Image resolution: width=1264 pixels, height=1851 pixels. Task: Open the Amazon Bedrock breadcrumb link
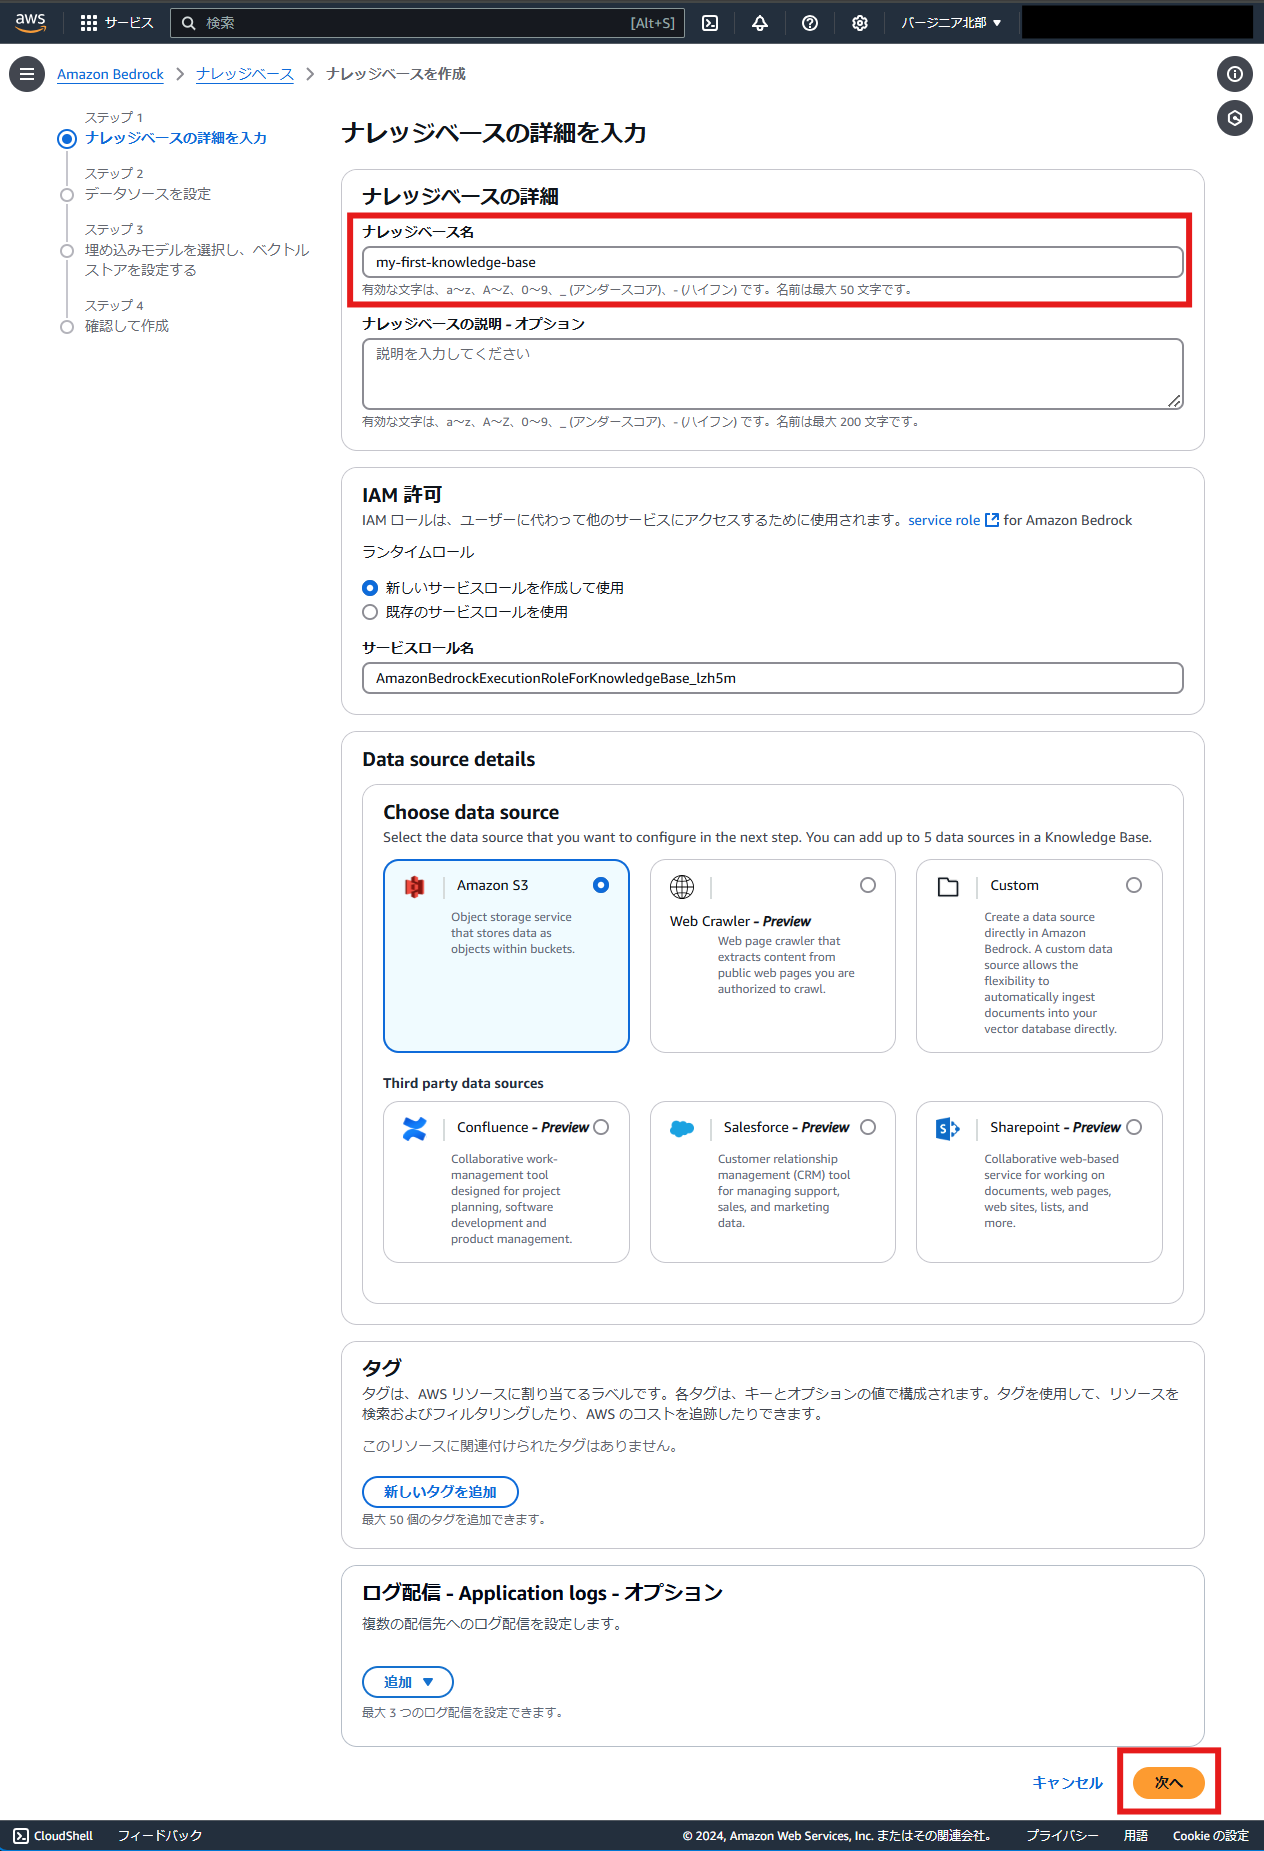click(x=110, y=74)
